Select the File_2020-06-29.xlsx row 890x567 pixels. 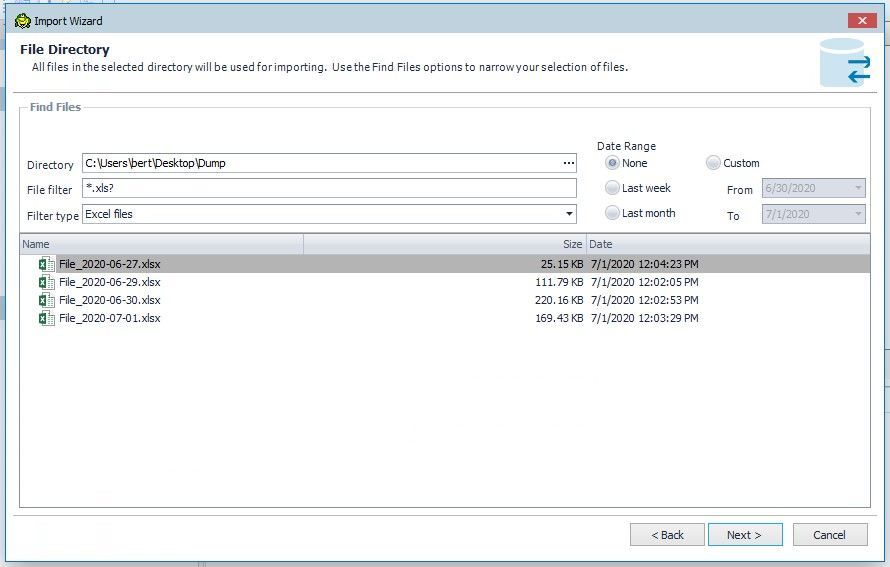click(445, 282)
